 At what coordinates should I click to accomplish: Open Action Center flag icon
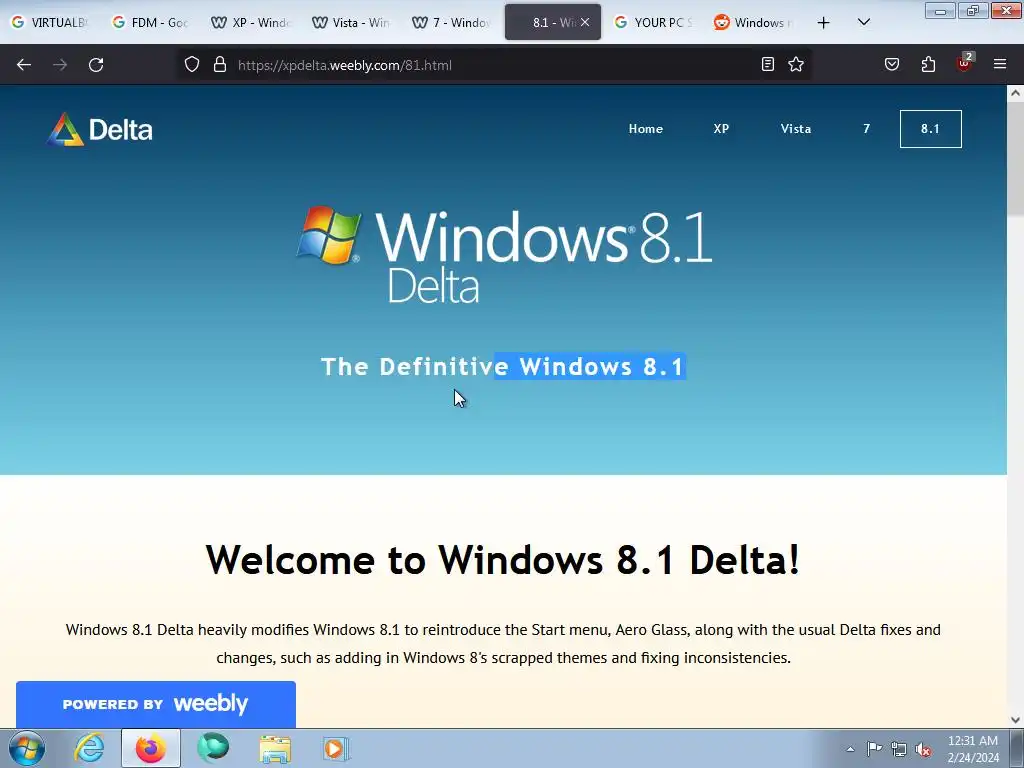874,749
